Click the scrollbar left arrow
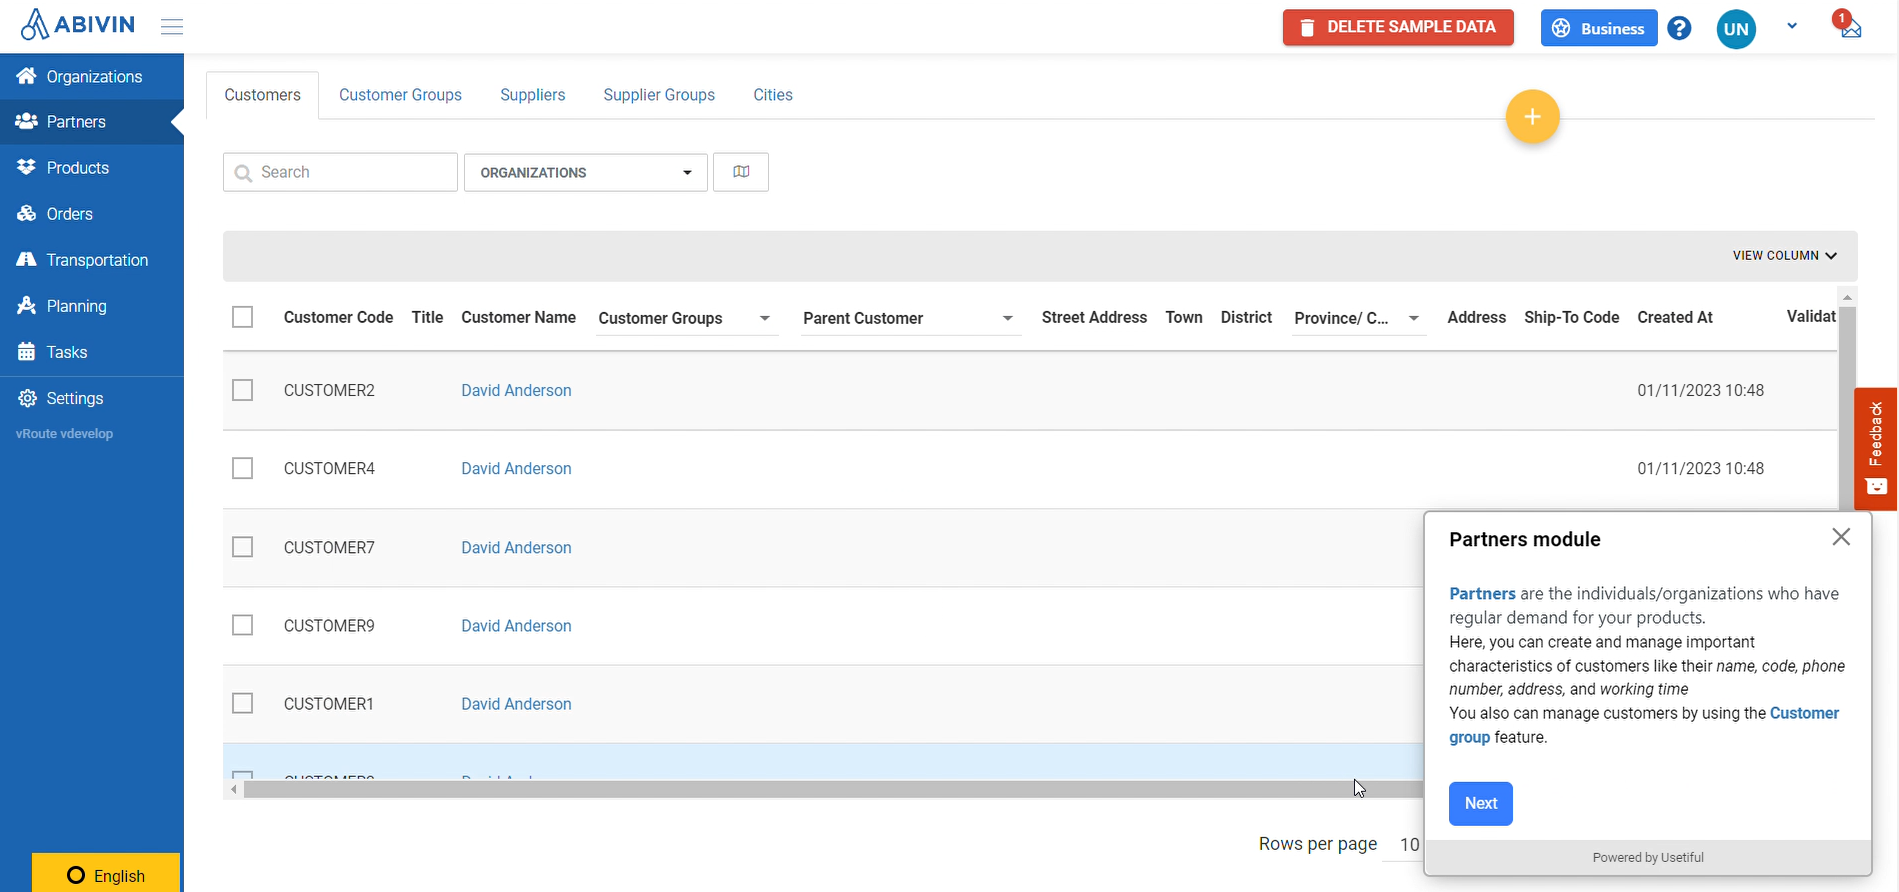Screen dimensions: 1899x892 [x=233, y=790]
